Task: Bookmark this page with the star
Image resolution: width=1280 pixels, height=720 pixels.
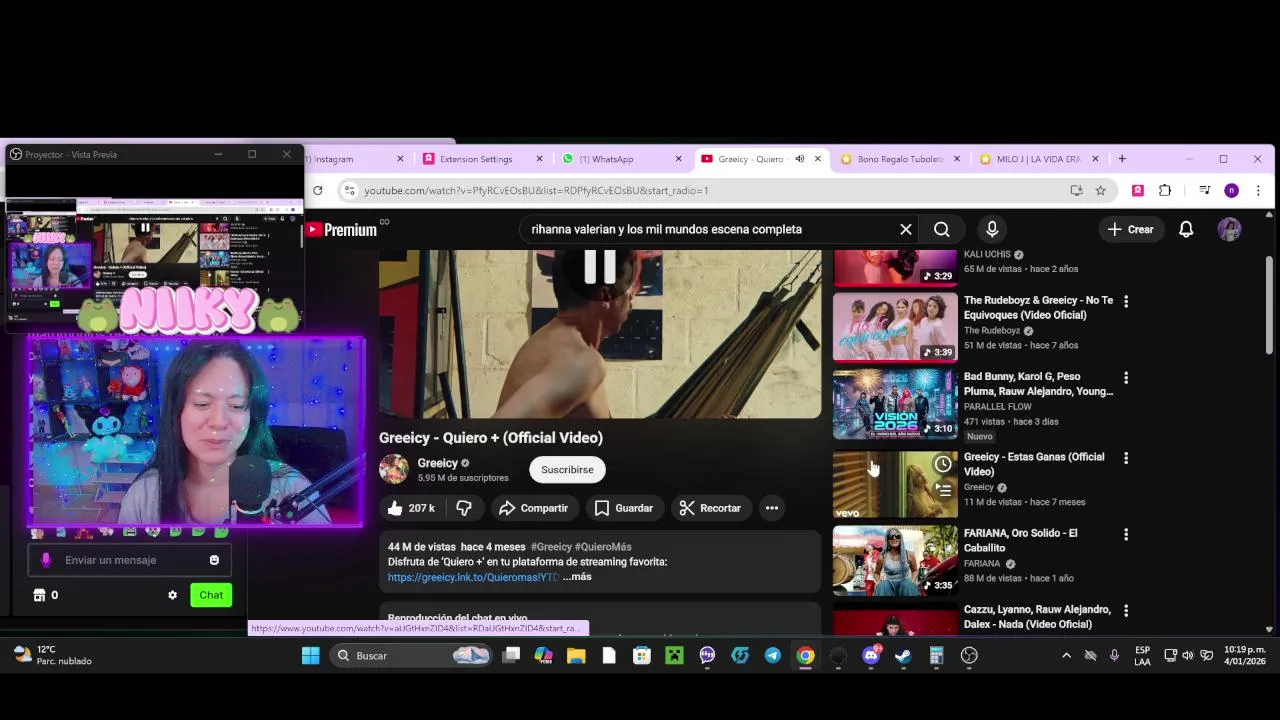Action: point(1100,190)
